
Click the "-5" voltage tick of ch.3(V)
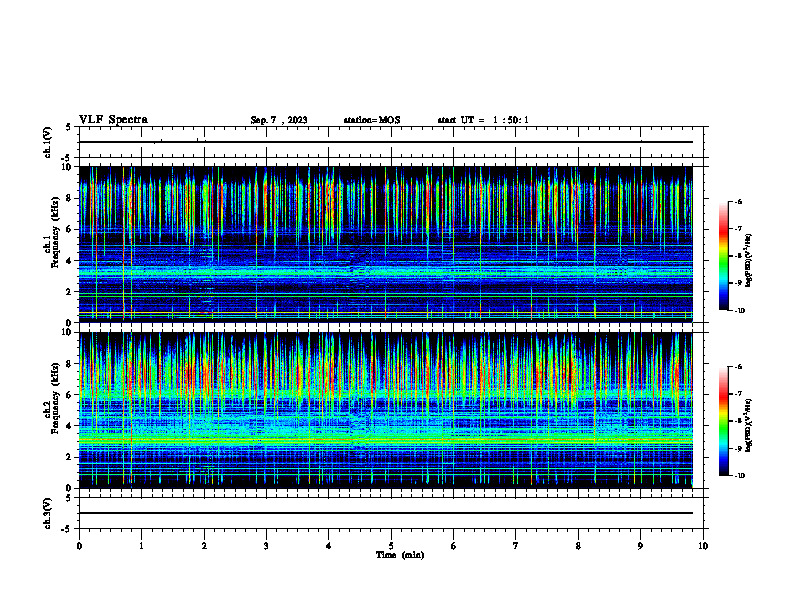coord(68,529)
